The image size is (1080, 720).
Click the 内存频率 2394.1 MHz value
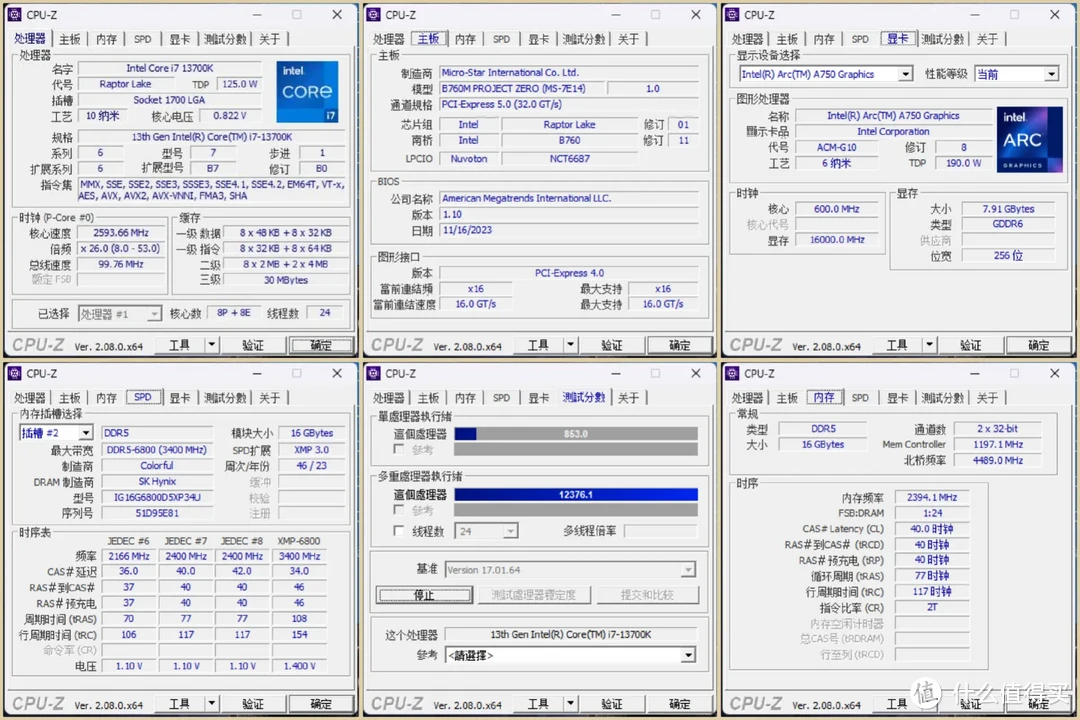[x=931, y=497]
